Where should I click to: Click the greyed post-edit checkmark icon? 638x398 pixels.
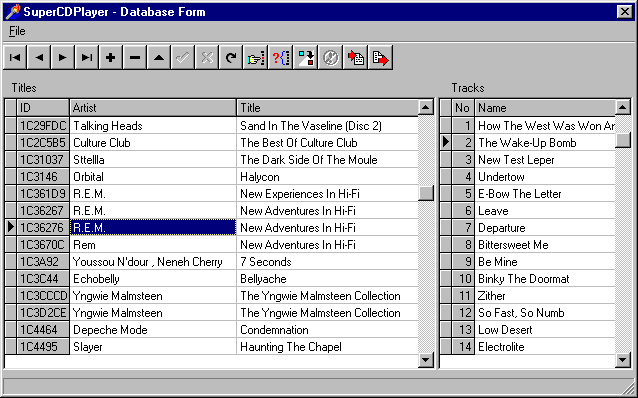[183, 58]
